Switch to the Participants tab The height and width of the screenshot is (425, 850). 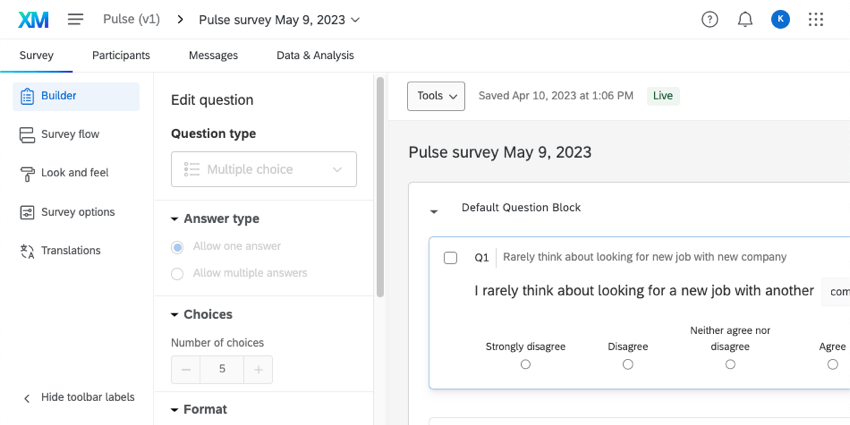click(121, 56)
